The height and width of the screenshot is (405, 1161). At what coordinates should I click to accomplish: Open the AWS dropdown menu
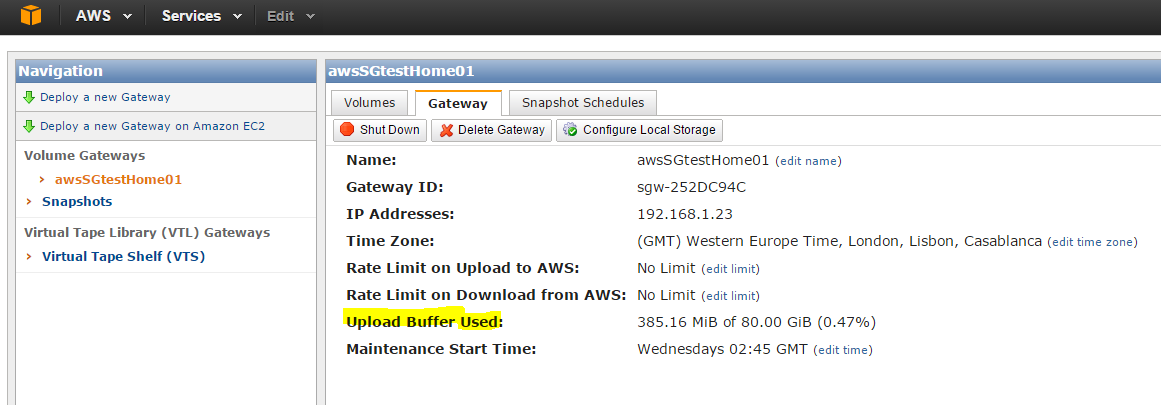(x=104, y=16)
